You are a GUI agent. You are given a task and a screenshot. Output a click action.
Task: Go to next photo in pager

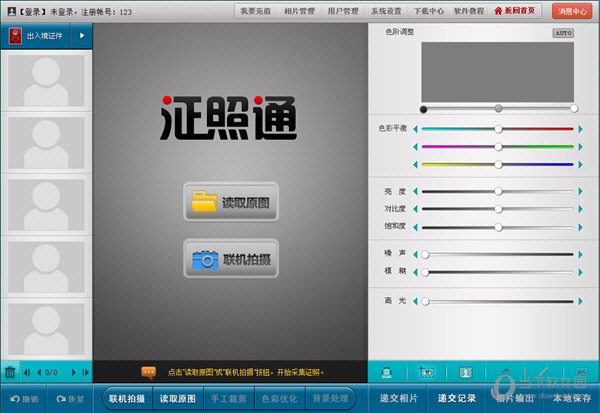coord(73,372)
